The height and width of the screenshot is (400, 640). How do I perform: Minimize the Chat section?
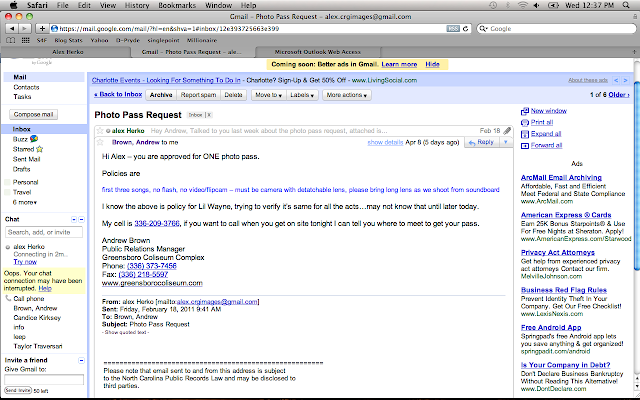pos(81,219)
